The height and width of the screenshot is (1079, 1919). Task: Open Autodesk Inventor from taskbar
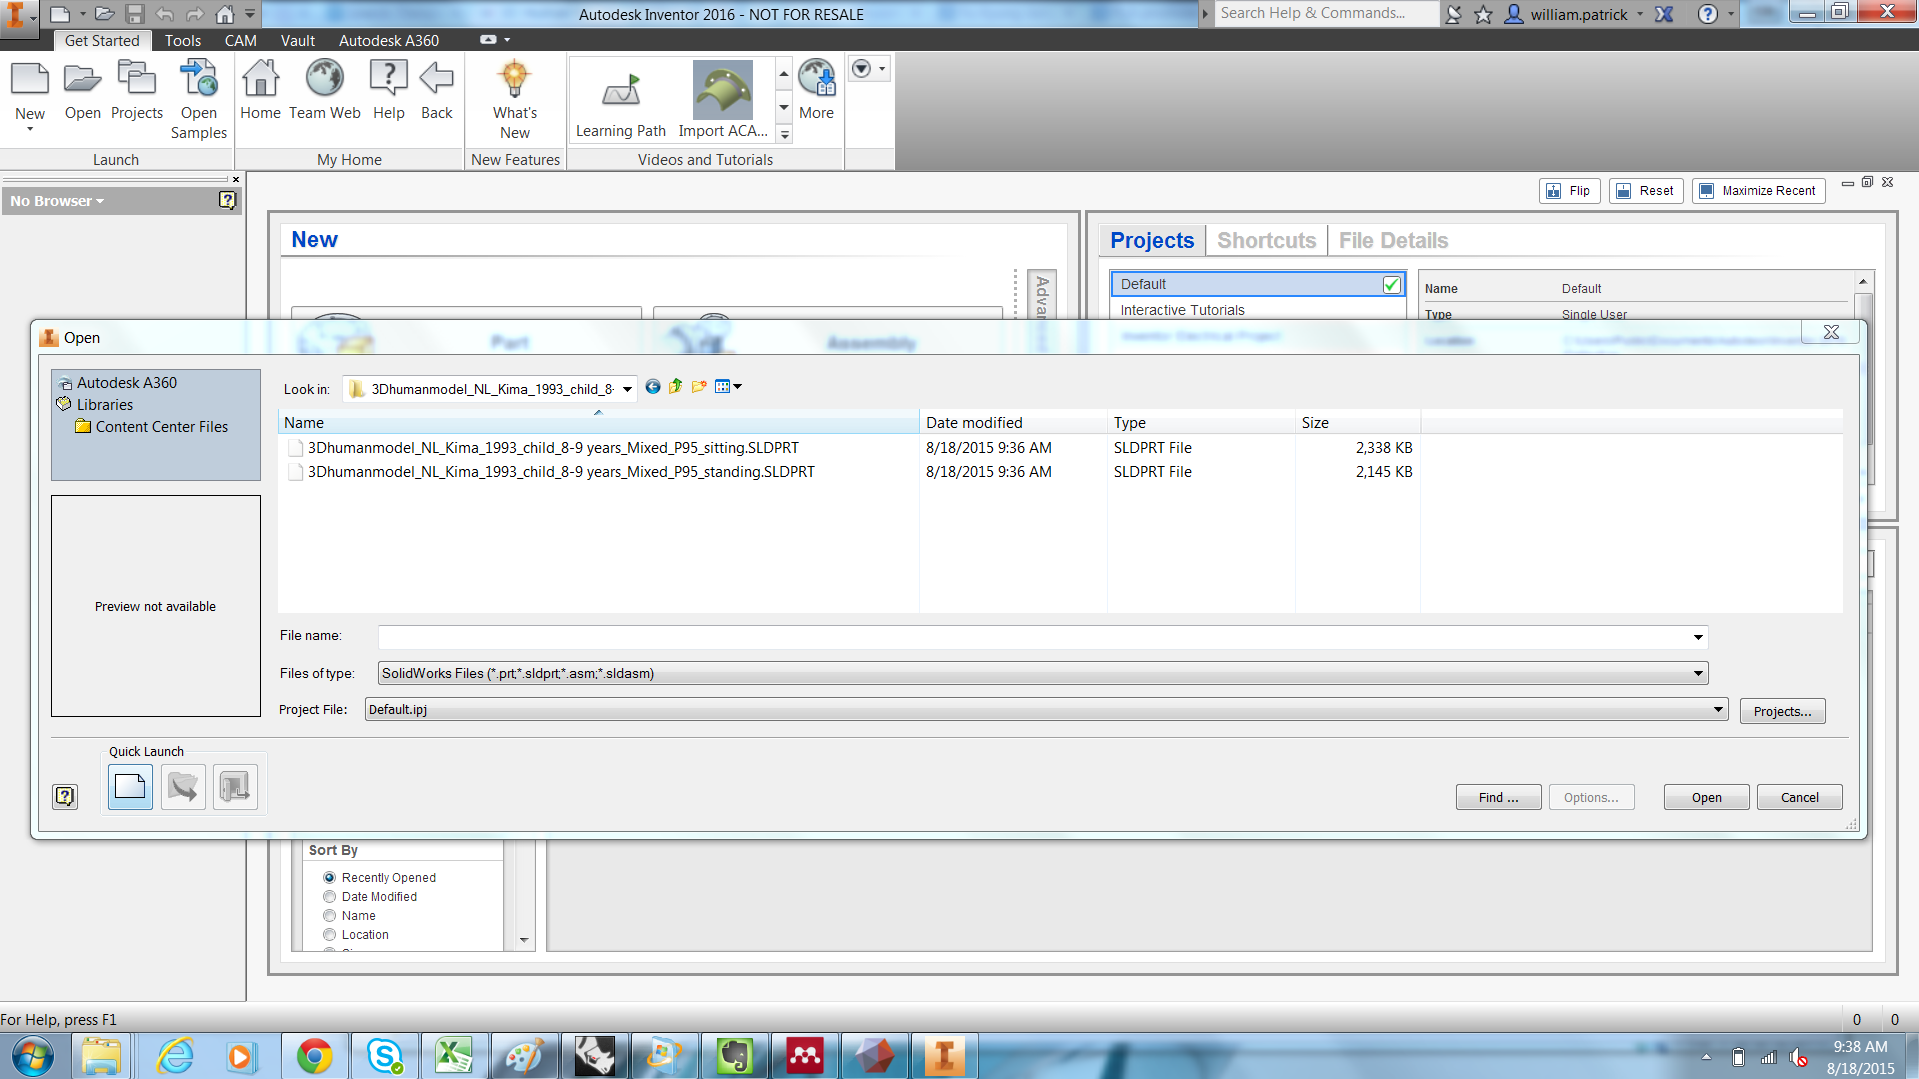pyautogui.click(x=944, y=1056)
